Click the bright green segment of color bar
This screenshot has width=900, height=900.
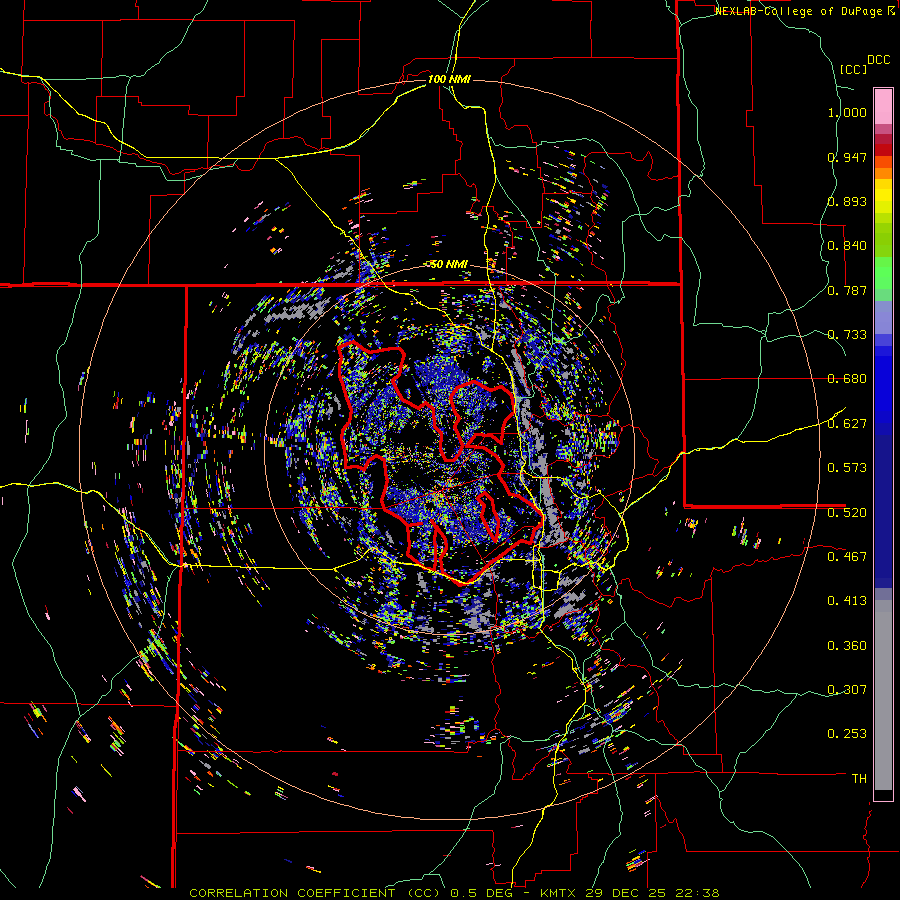click(883, 273)
